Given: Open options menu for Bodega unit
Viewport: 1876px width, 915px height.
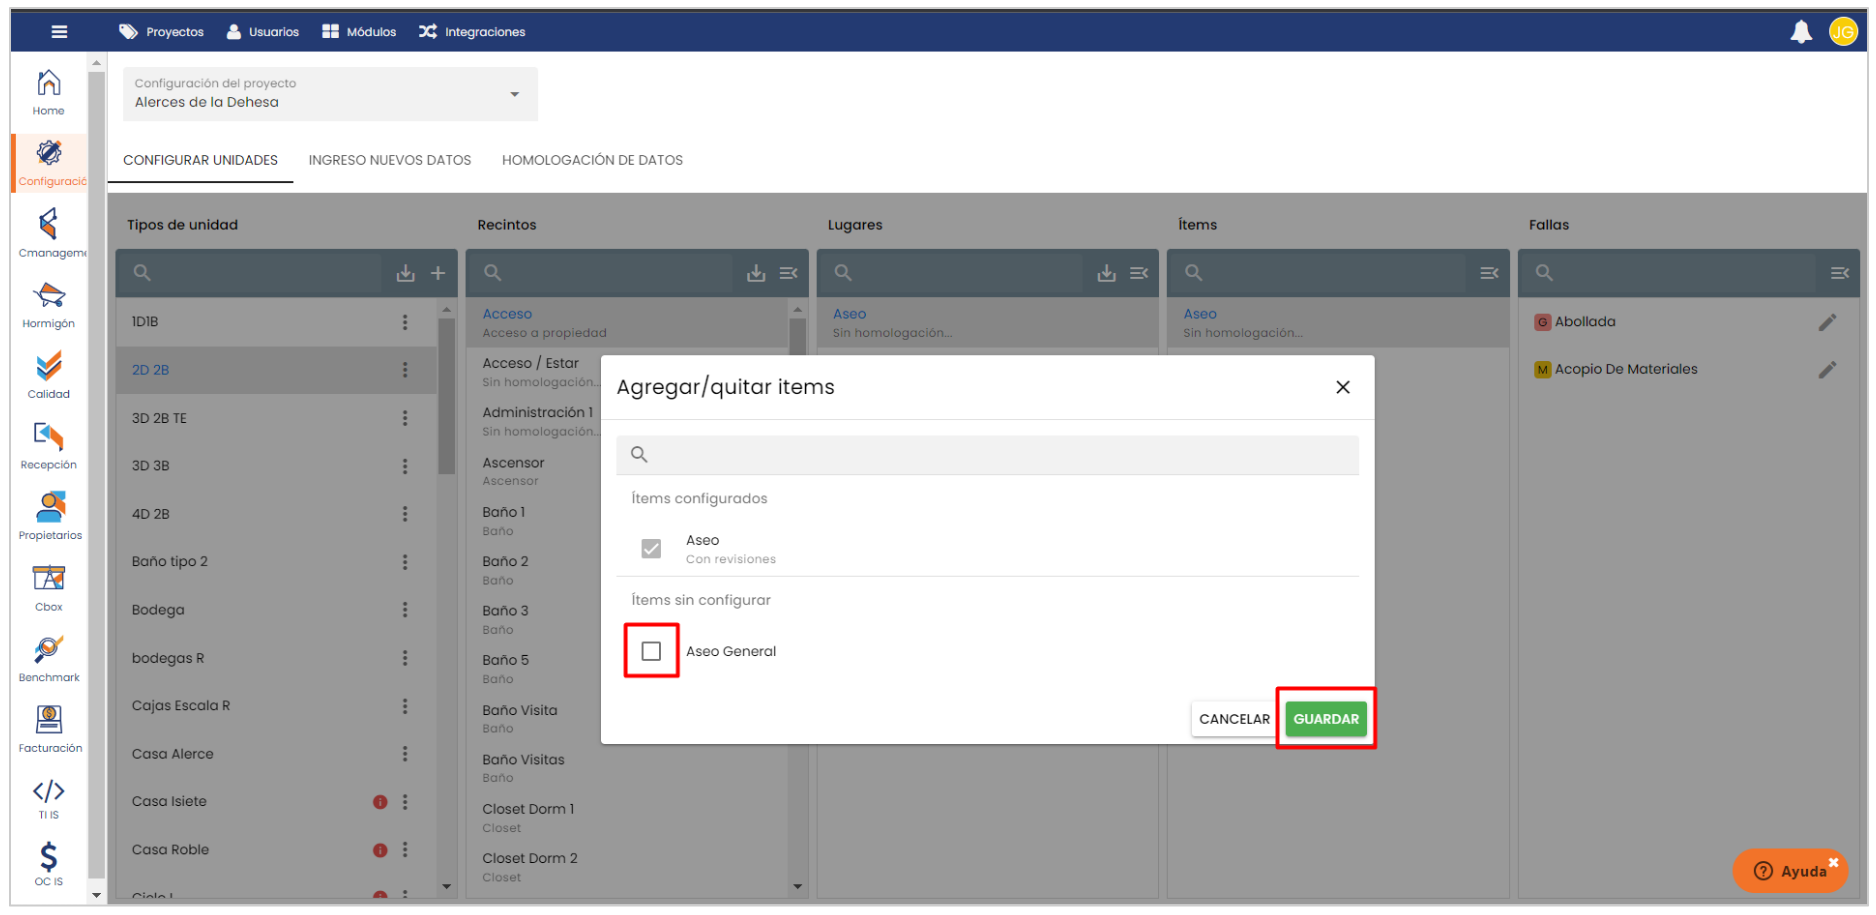Looking at the screenshot, I should click(405, 610).
